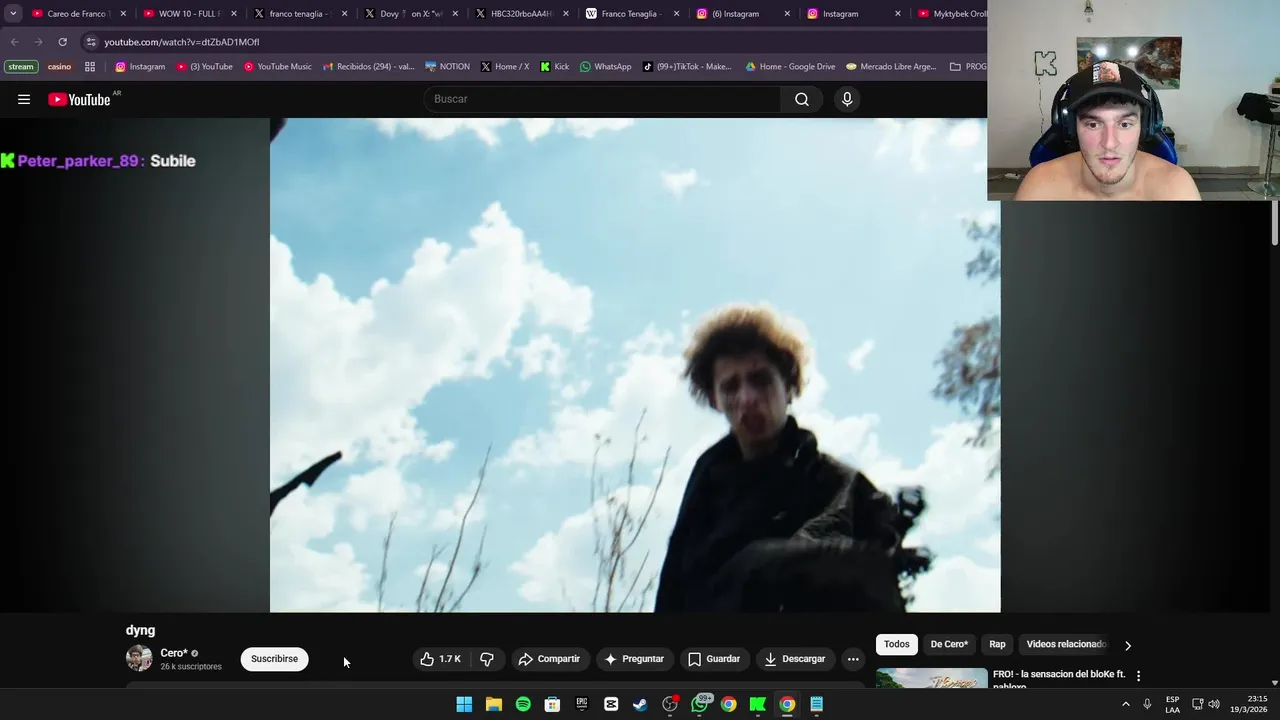1280x720 pixels.
Task: Open Cero* channel name link
Action: (174, 653)
